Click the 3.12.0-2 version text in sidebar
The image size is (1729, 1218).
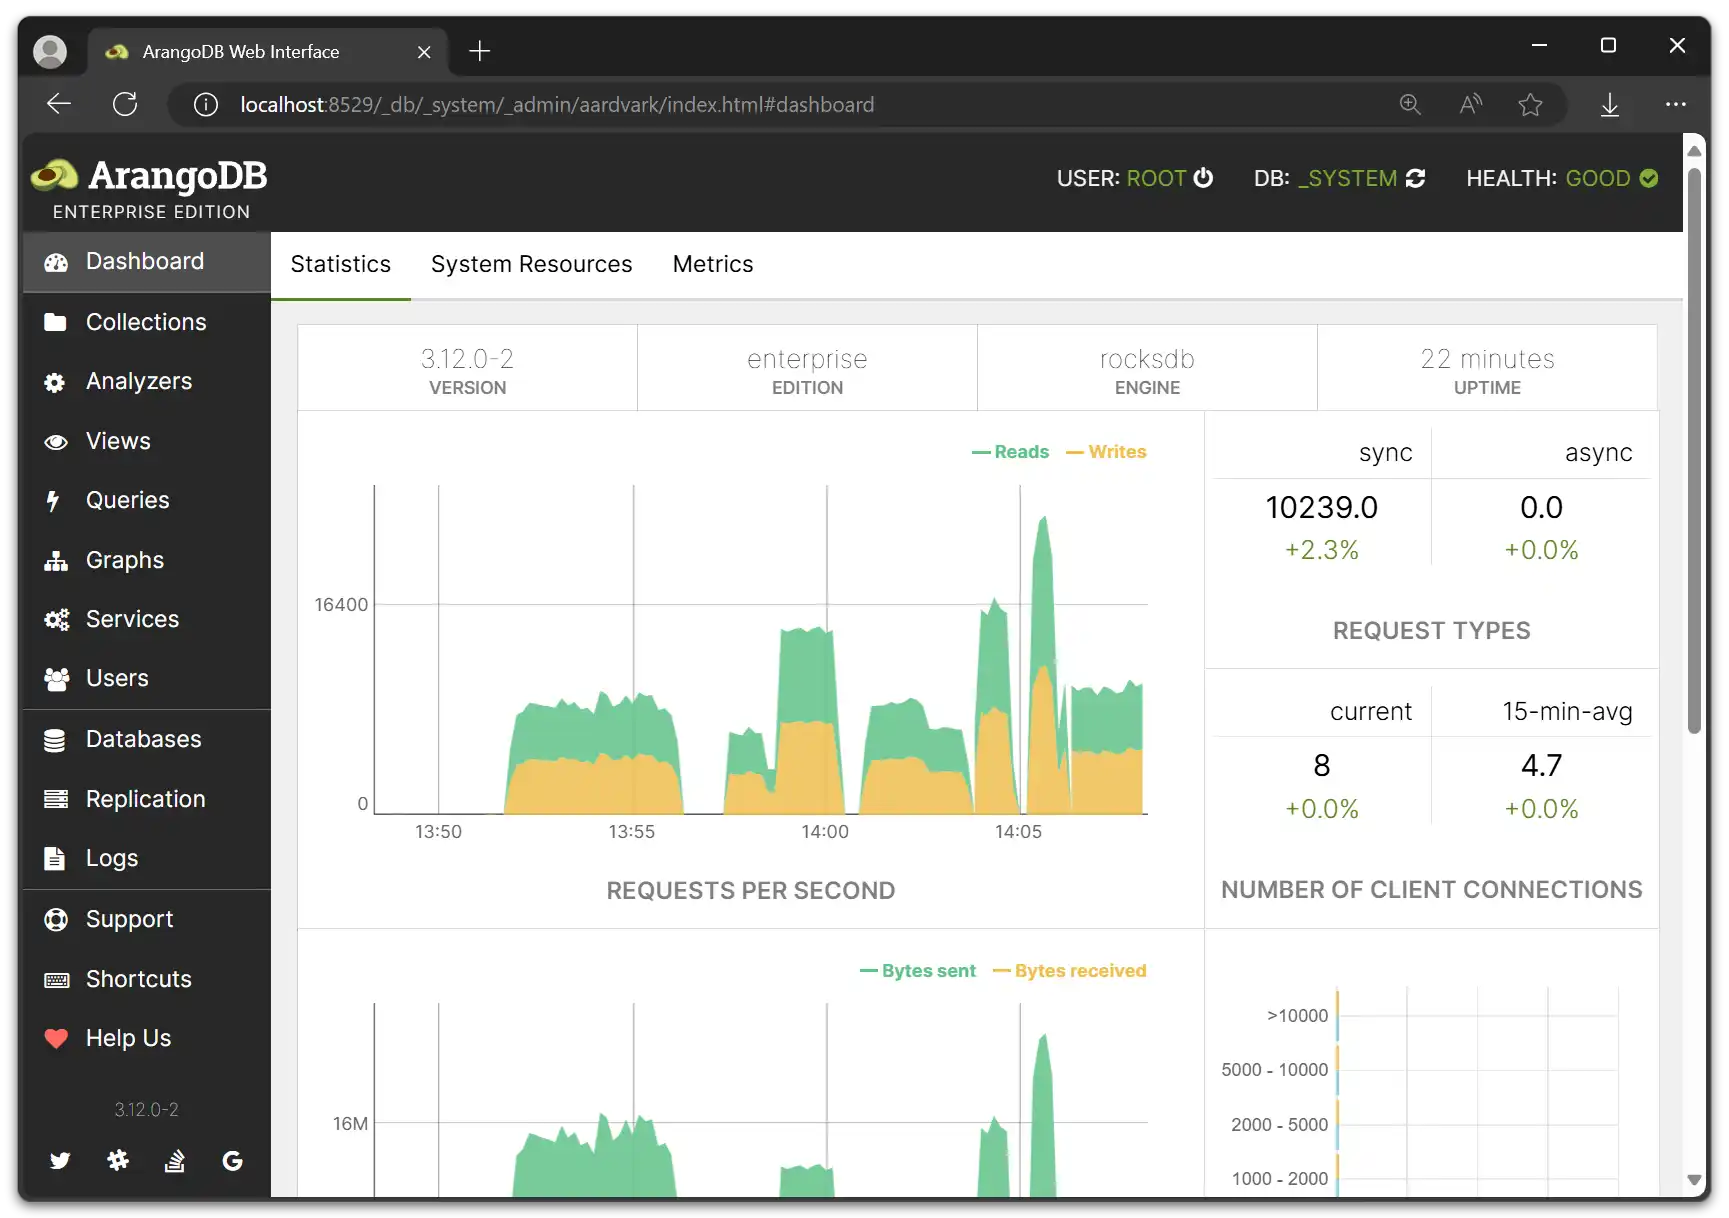click(x=146, y=1110)
